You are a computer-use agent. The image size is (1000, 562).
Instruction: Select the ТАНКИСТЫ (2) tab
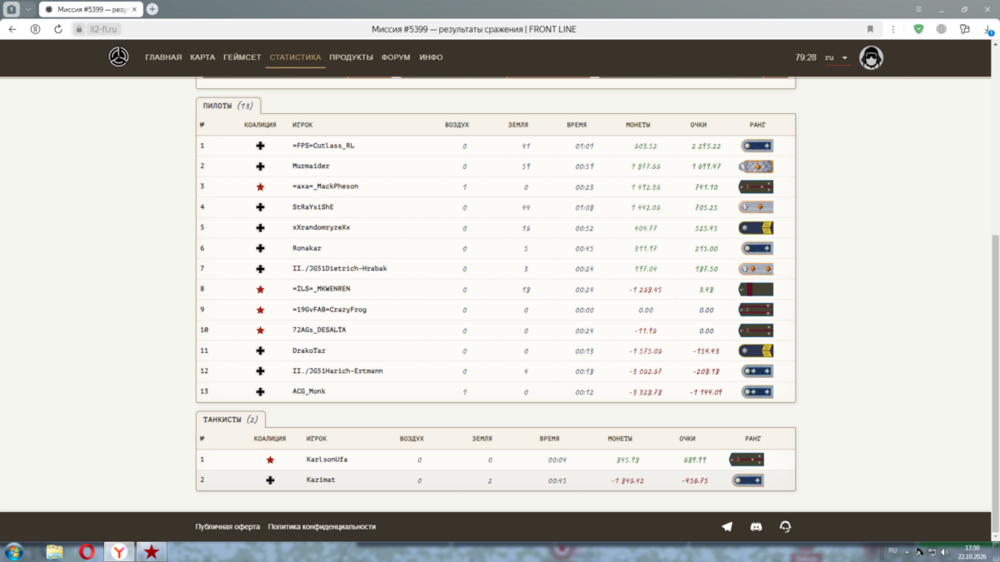pos(230,420)
